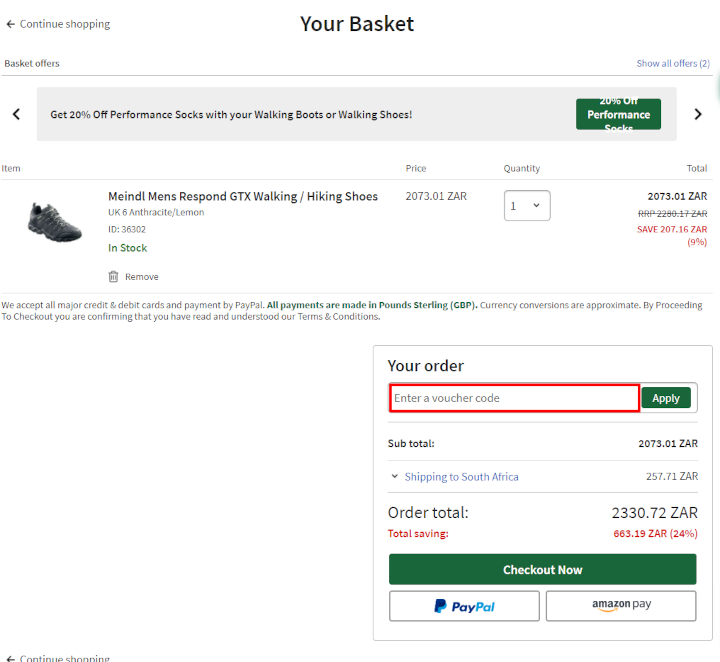Show all basket offers (2)

pos(673,63)
